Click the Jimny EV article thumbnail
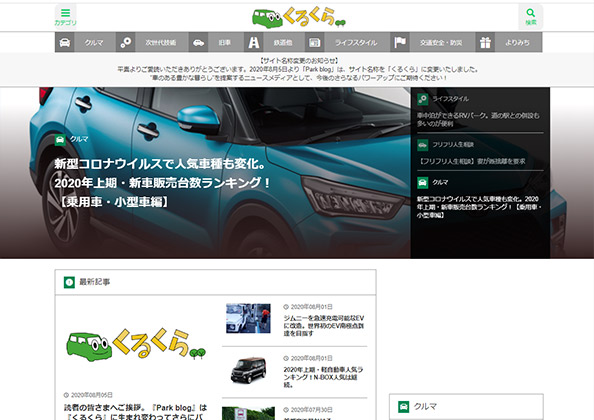594x420 pixels. [x=248, y=319]
